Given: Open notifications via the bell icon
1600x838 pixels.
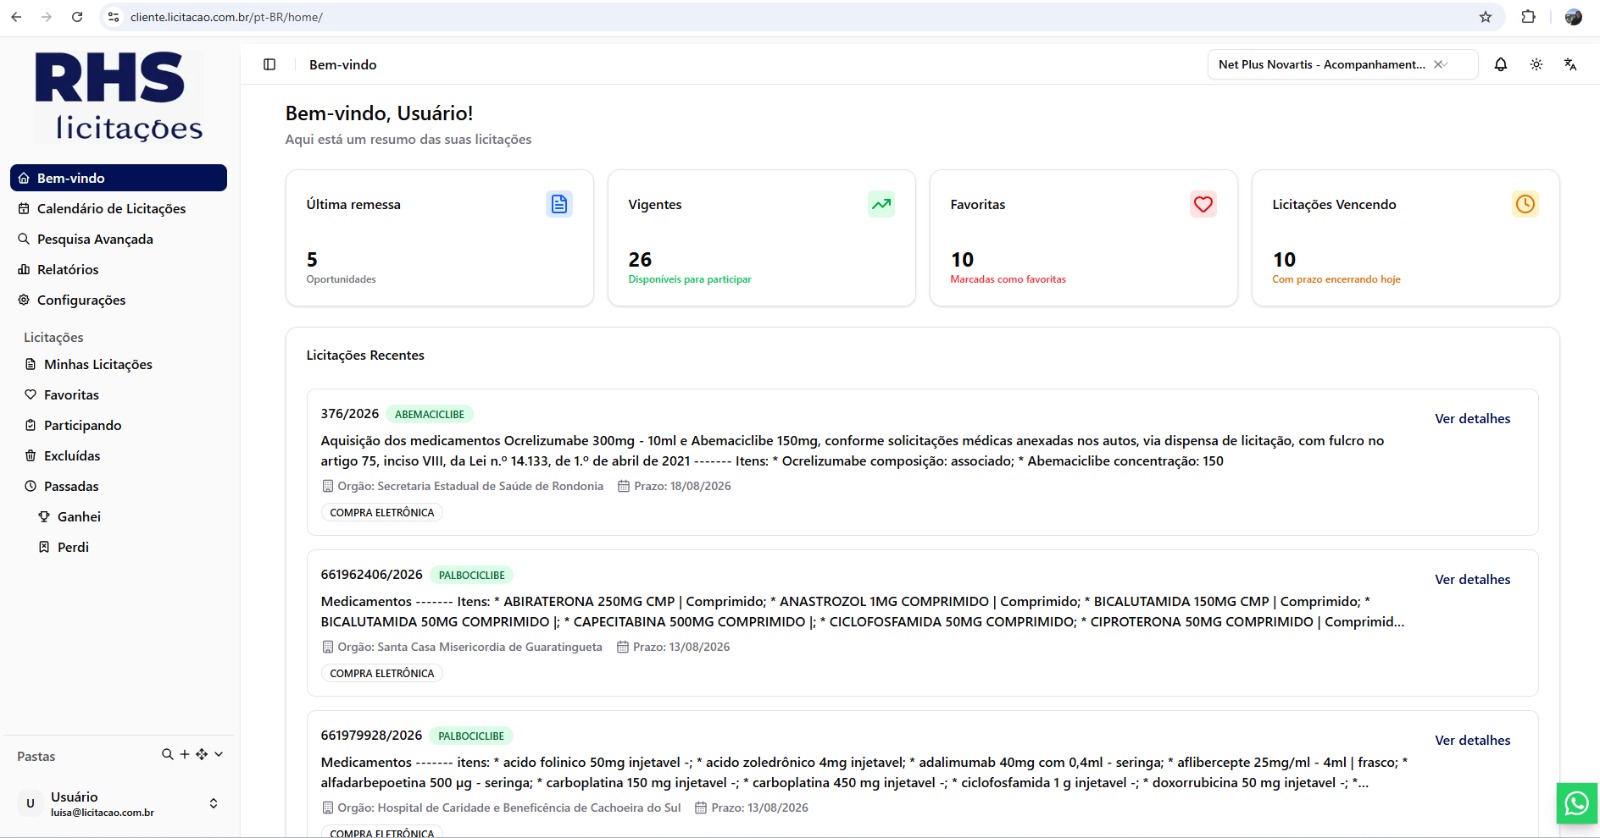Looking at the screenshot, I should pyautogui.click(x=1500, y=64).
